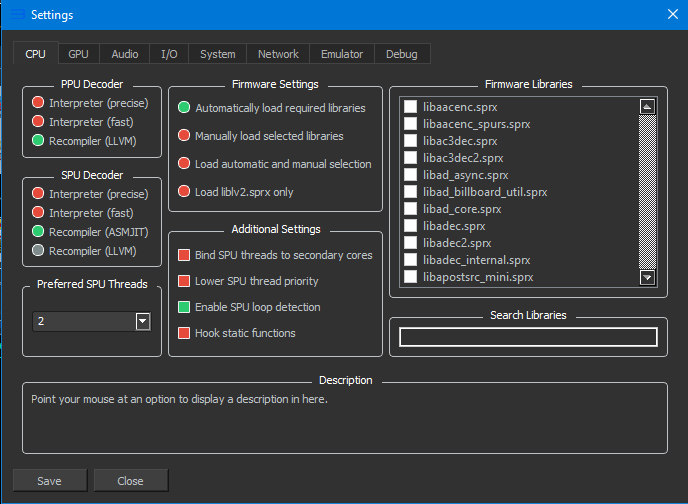
Task: Open the GPU tab
Action: point(79,54)
